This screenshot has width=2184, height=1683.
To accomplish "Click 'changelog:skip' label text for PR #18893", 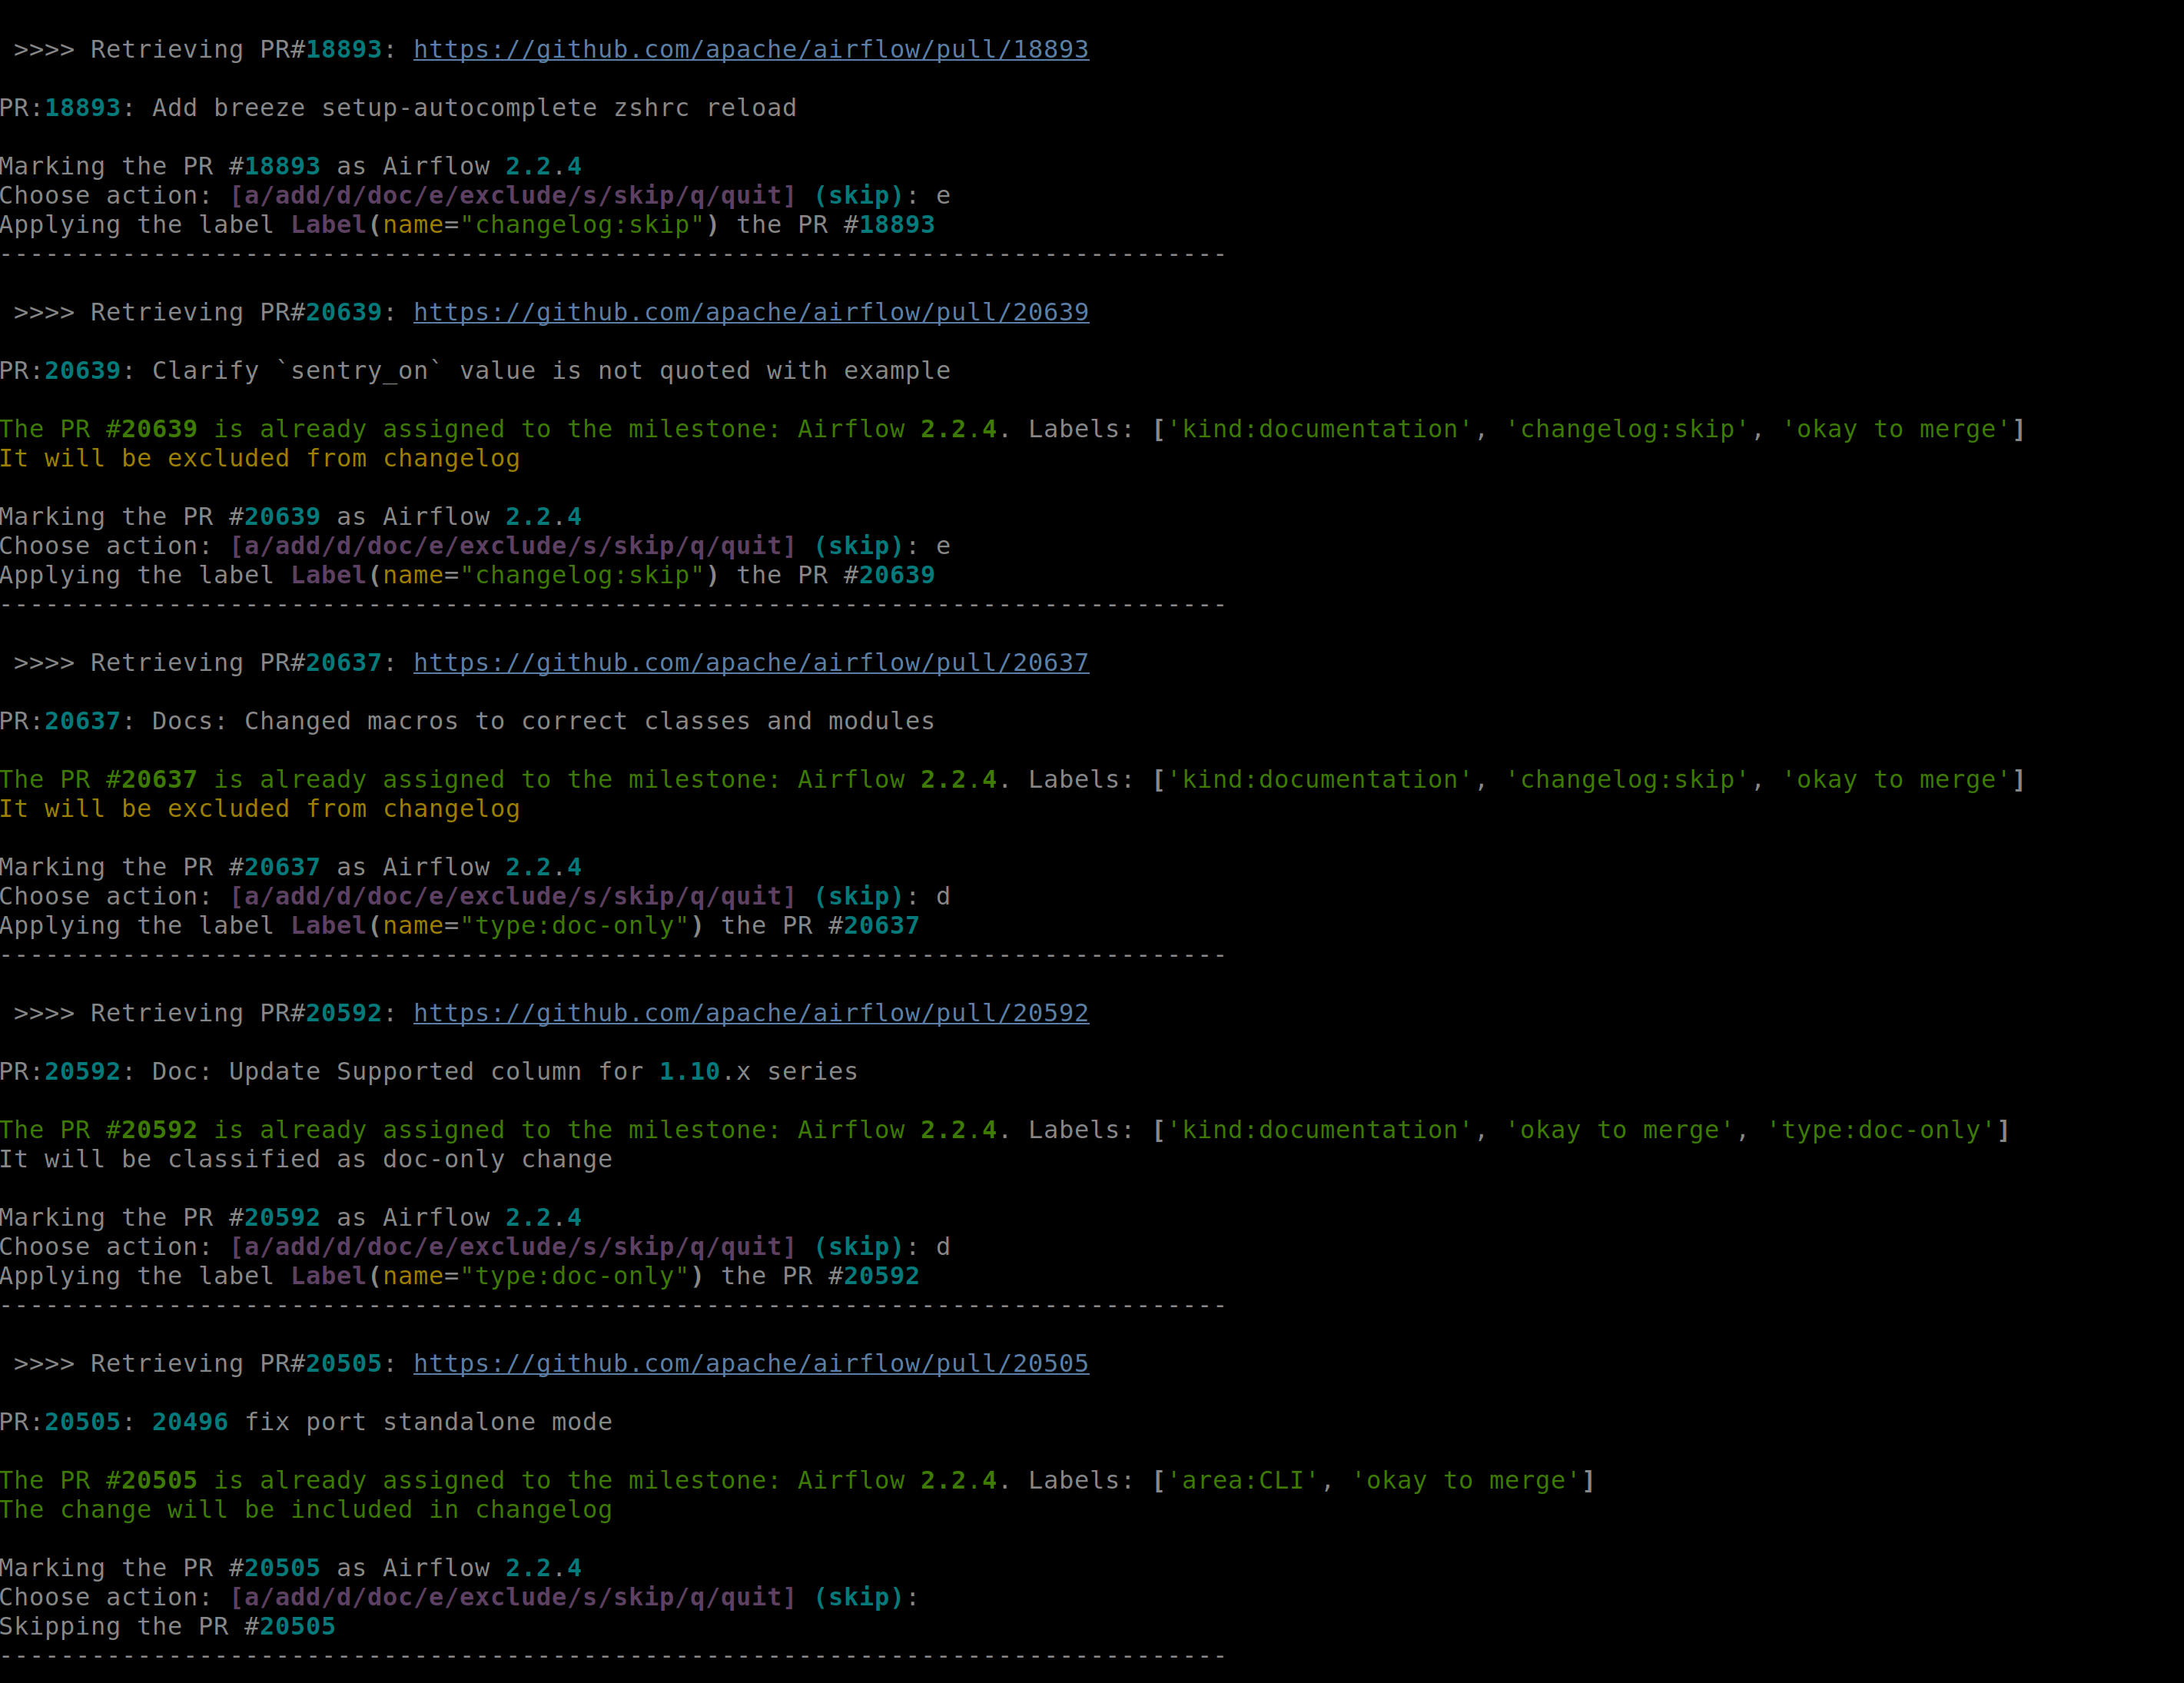I will [x=582, y=225].
